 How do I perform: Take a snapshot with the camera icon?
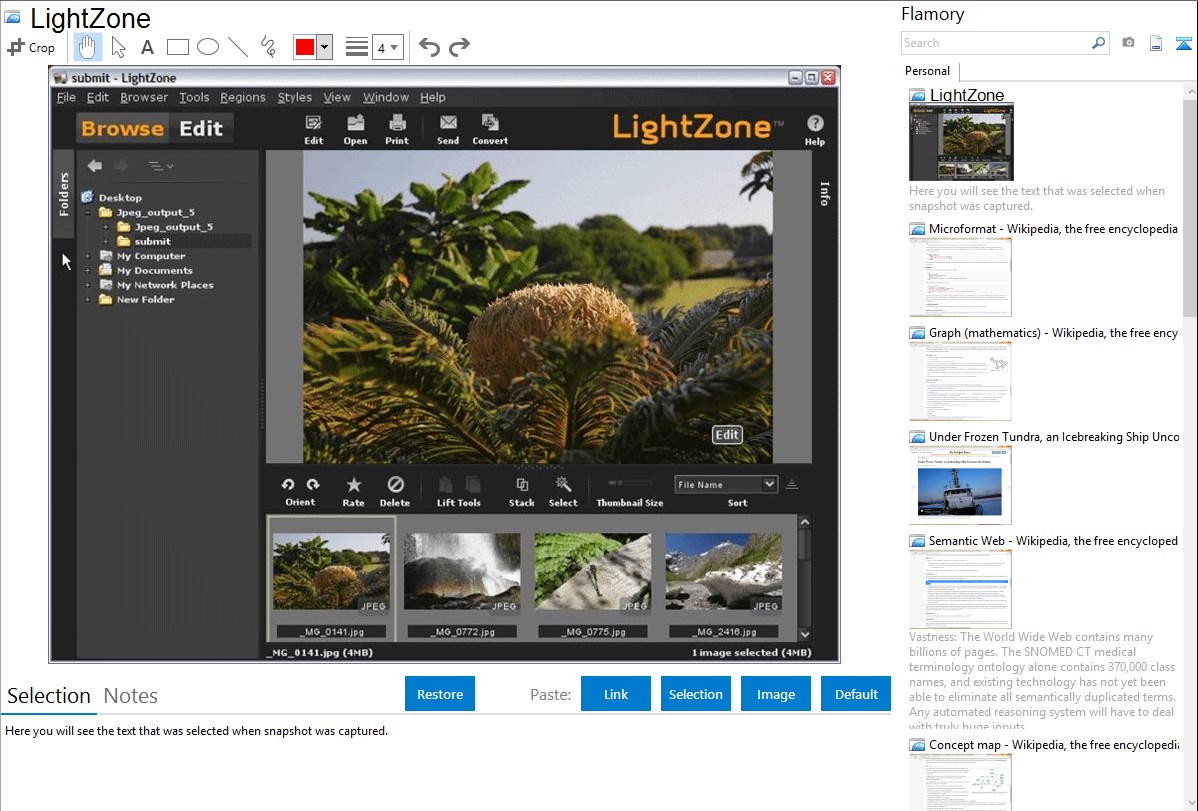[1128, 43]
